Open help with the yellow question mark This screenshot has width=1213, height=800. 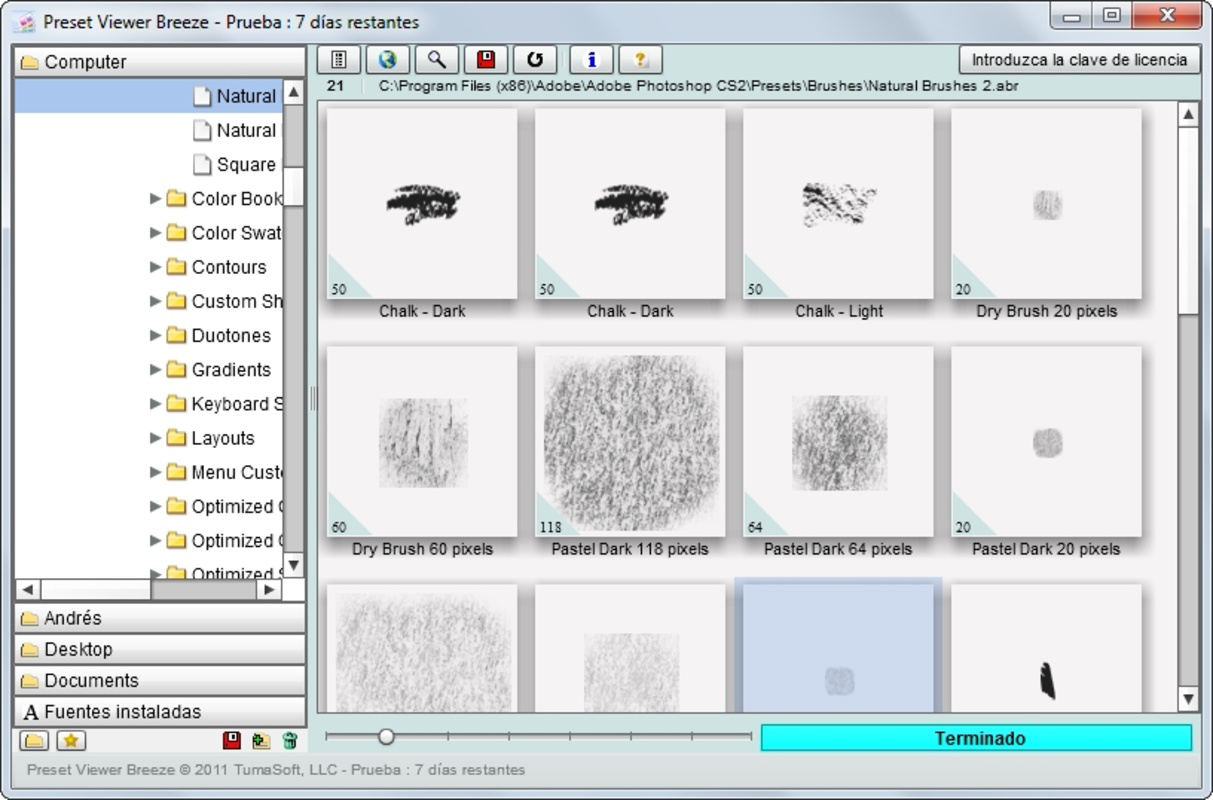641,60
